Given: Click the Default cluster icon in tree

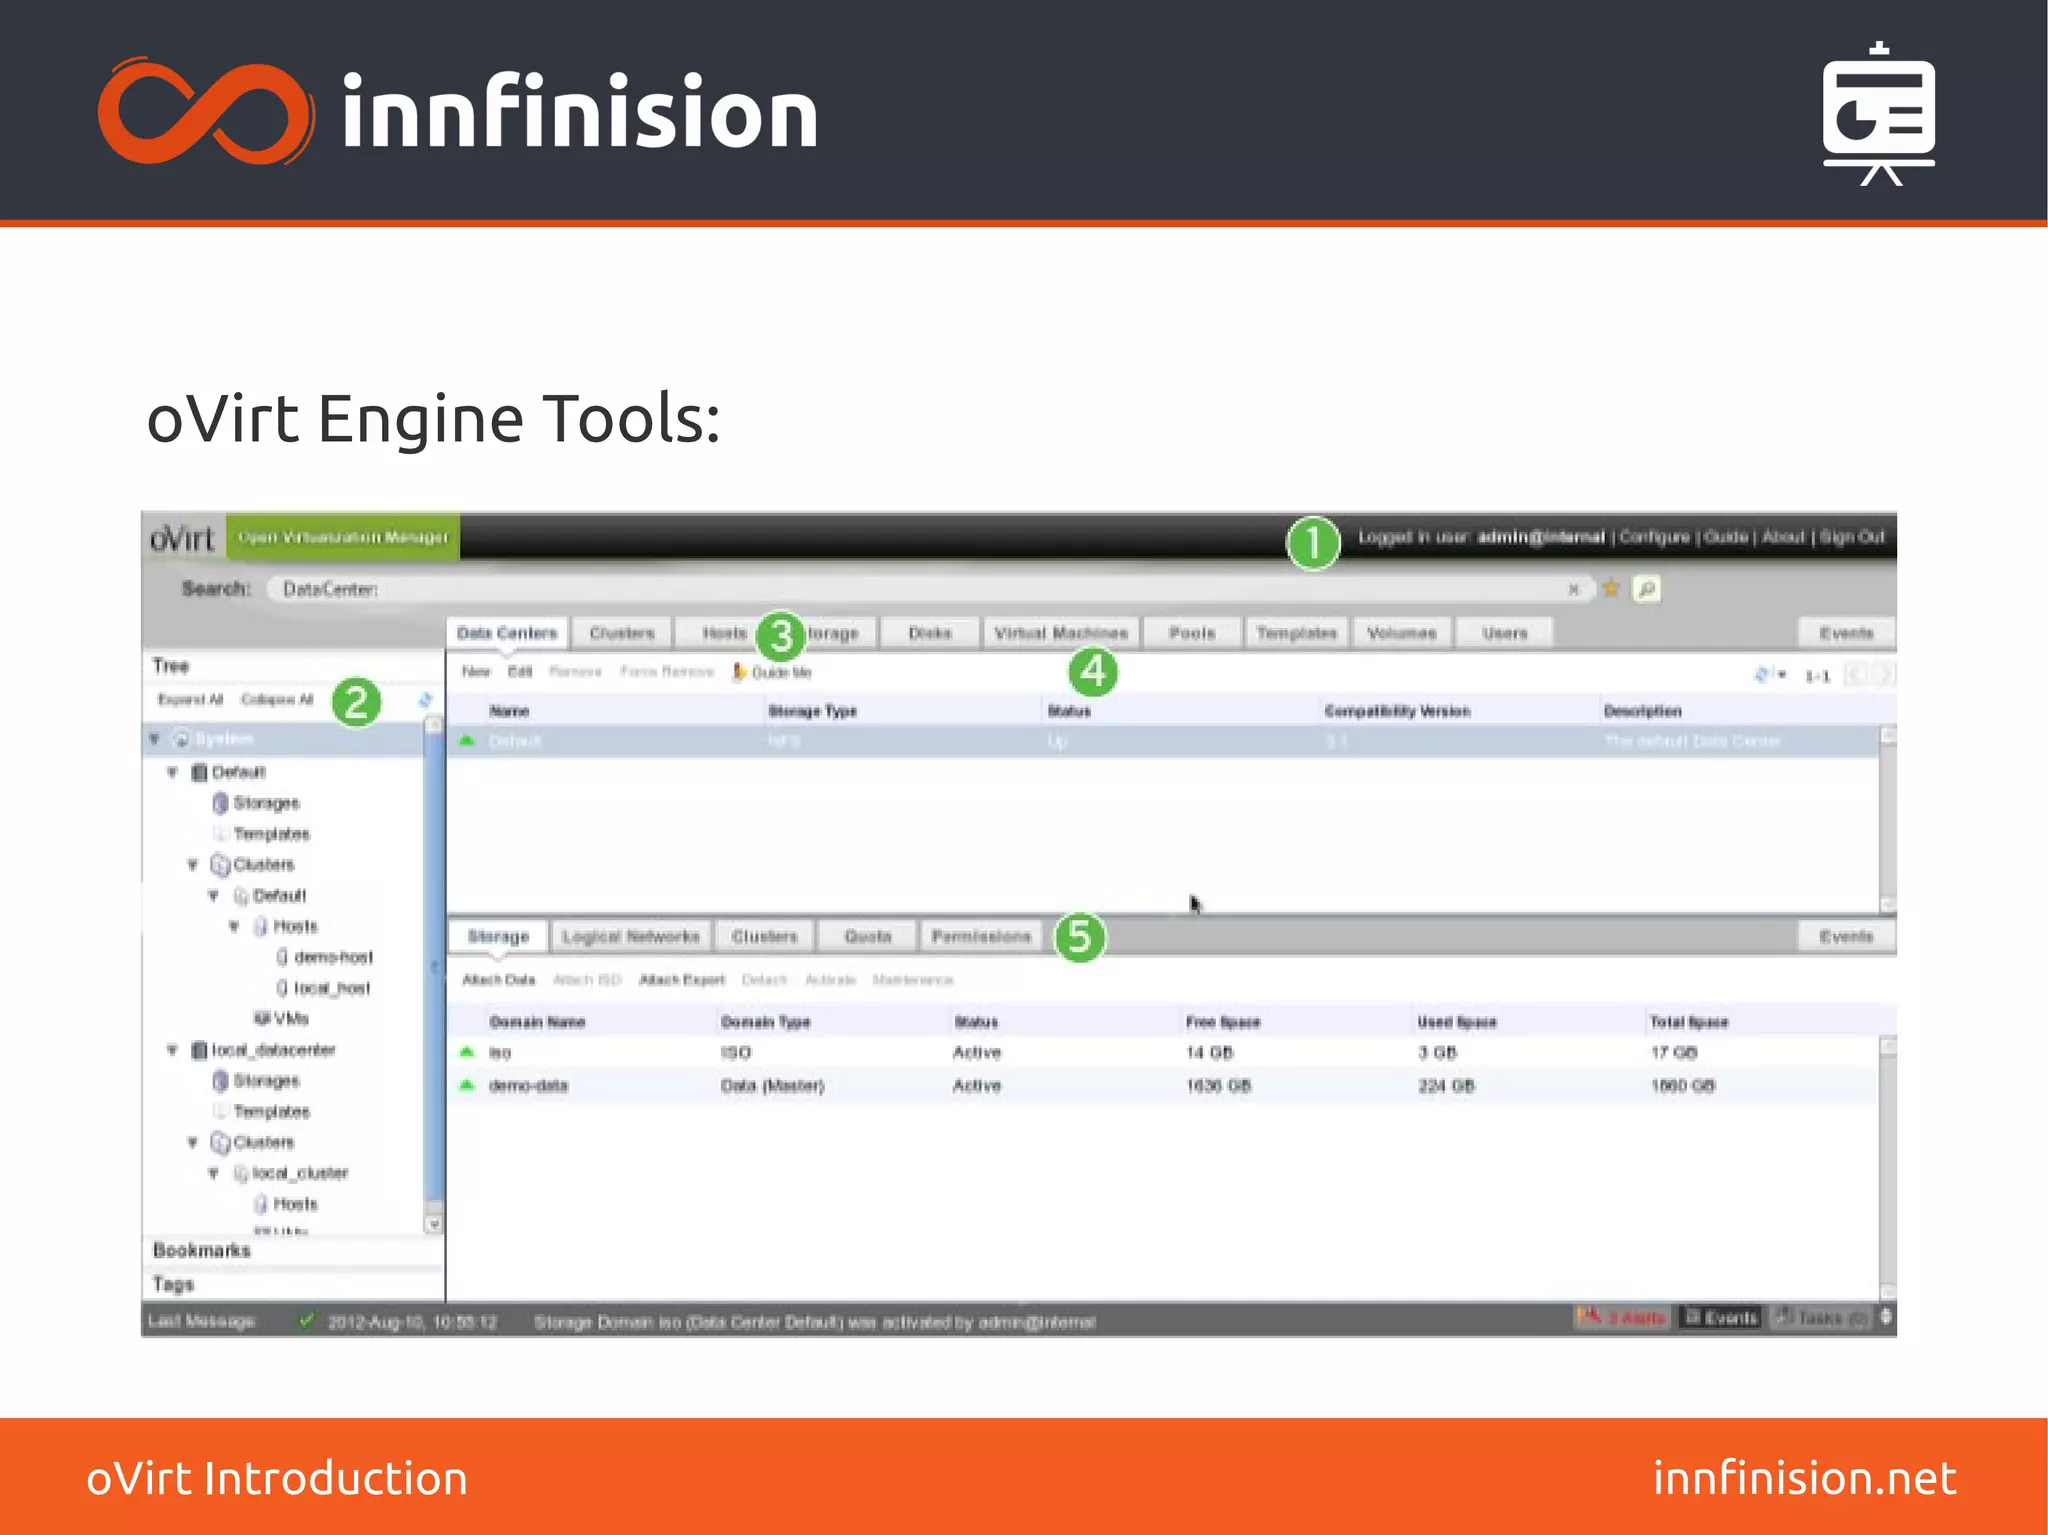Looking at the screenshot, I should [x=241, y=896].
